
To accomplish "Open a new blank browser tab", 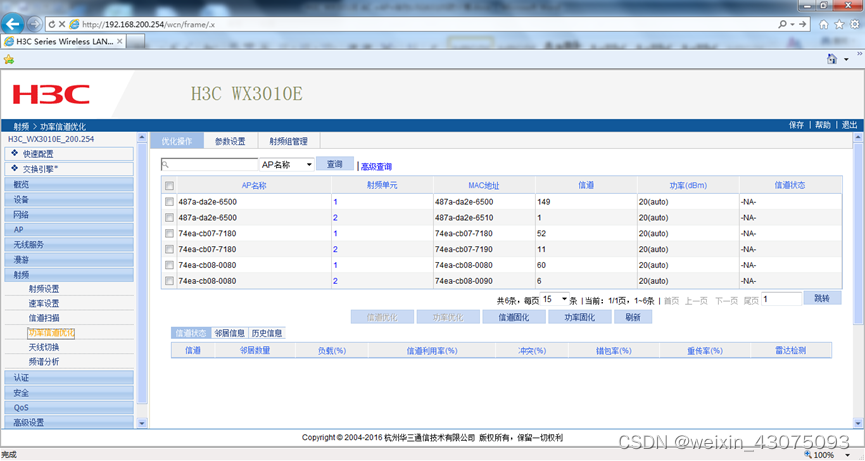I will coord(136,41).
